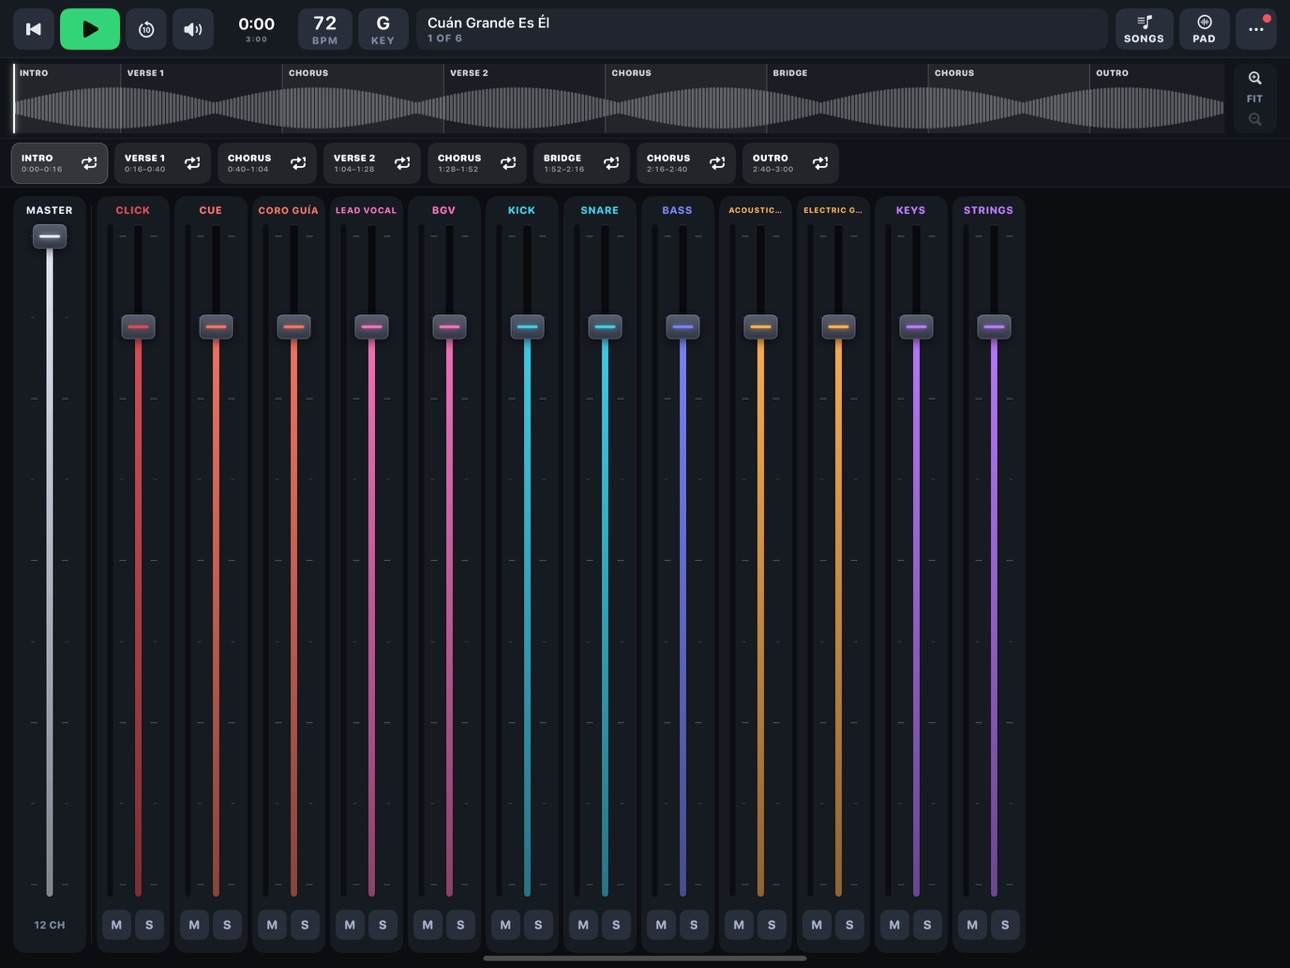Jump to Outro section chip

pos(790,163)
